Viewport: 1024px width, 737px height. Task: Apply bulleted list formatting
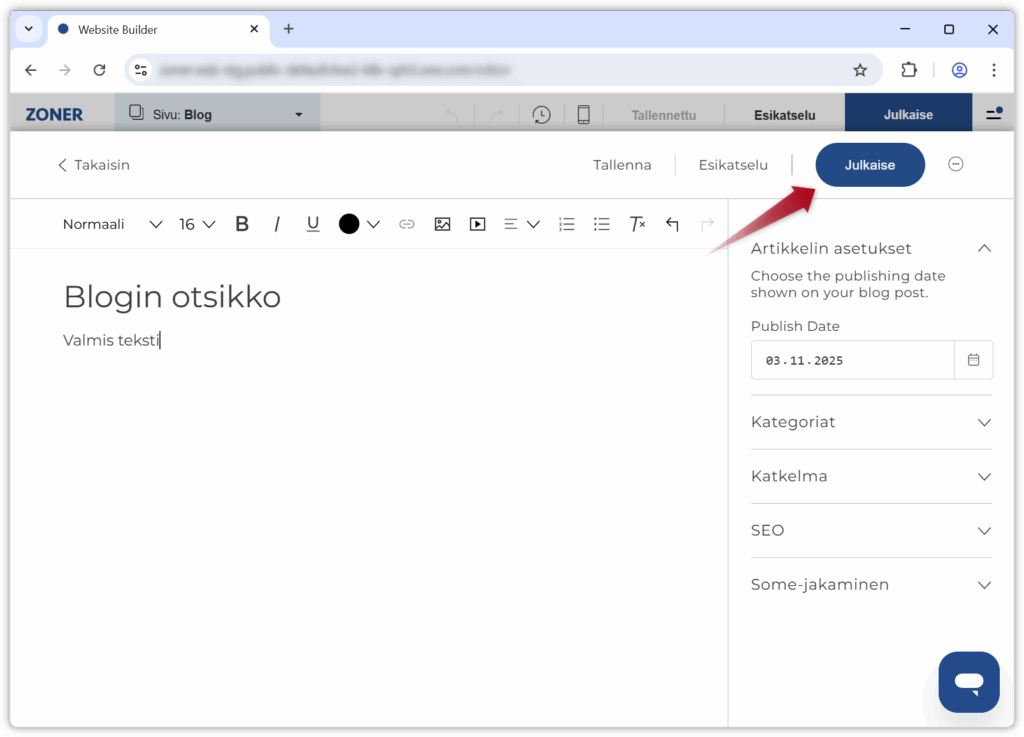pyautogui.click(x=601, y=224)
